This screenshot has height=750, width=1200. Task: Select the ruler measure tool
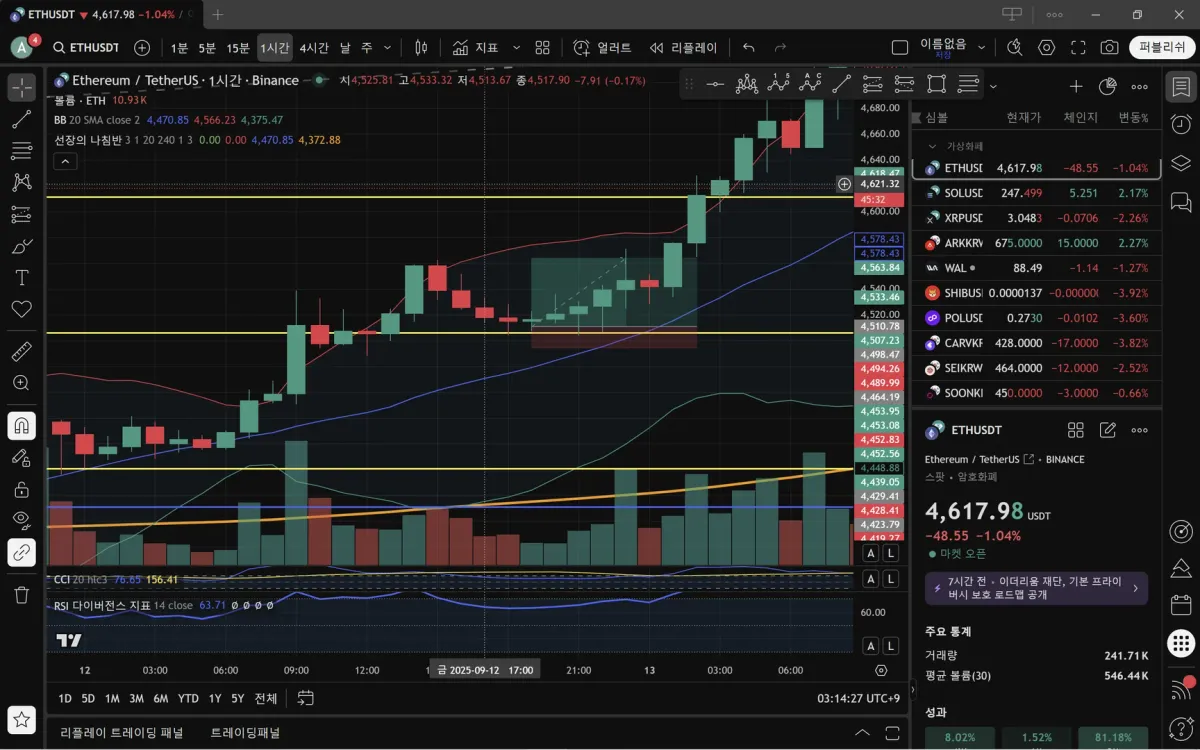click(21, 351)
